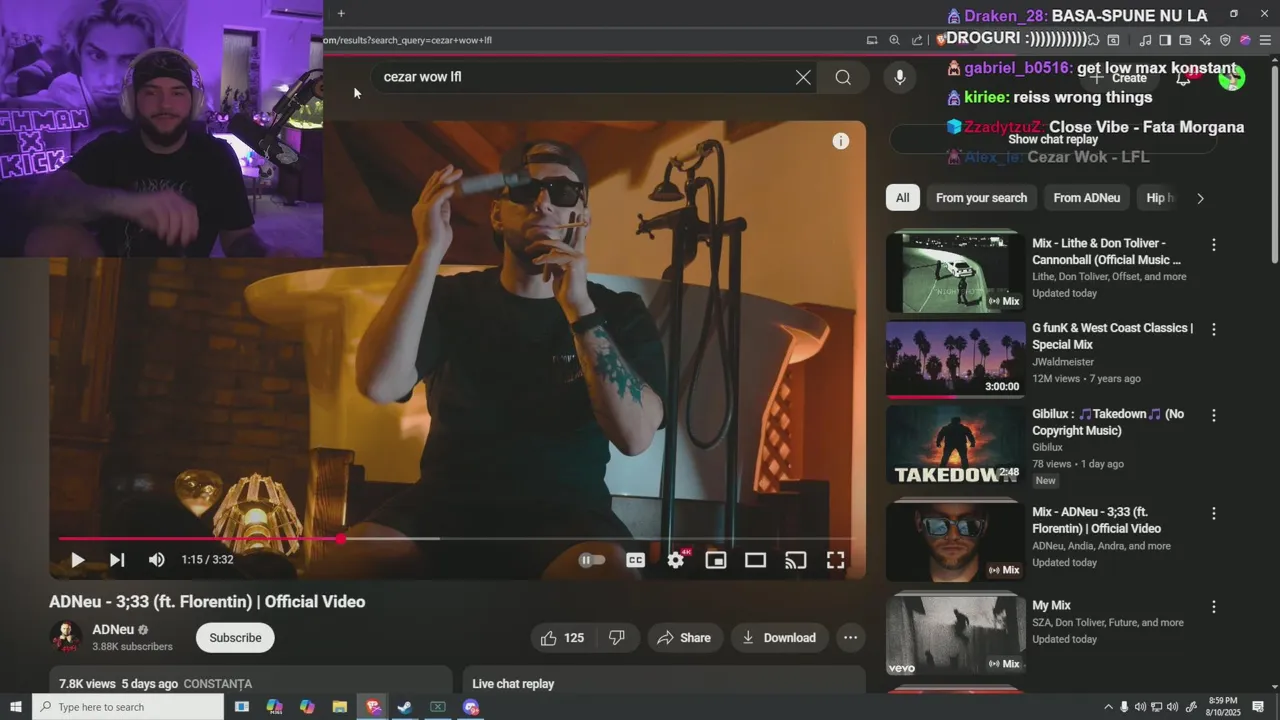This screenshot has width=1280, height=720.
Task: Toggle theater mode view
Action: coord(755,560)
